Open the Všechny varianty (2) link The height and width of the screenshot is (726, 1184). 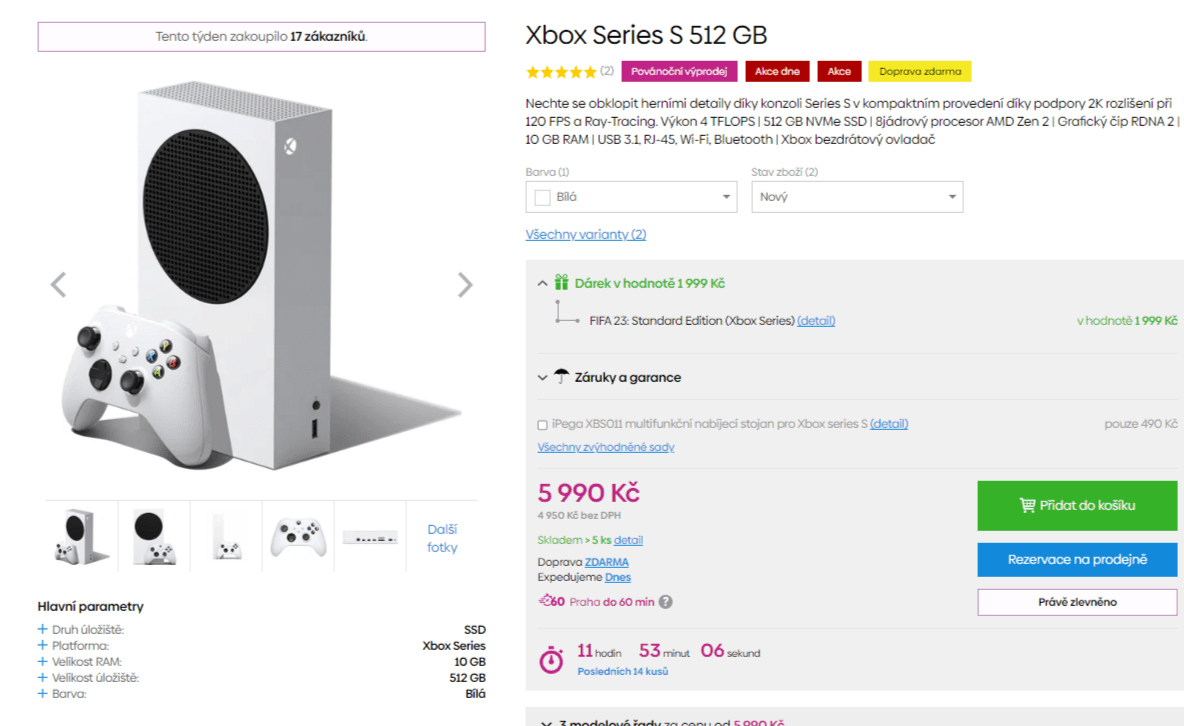click(x=586, y=234)
